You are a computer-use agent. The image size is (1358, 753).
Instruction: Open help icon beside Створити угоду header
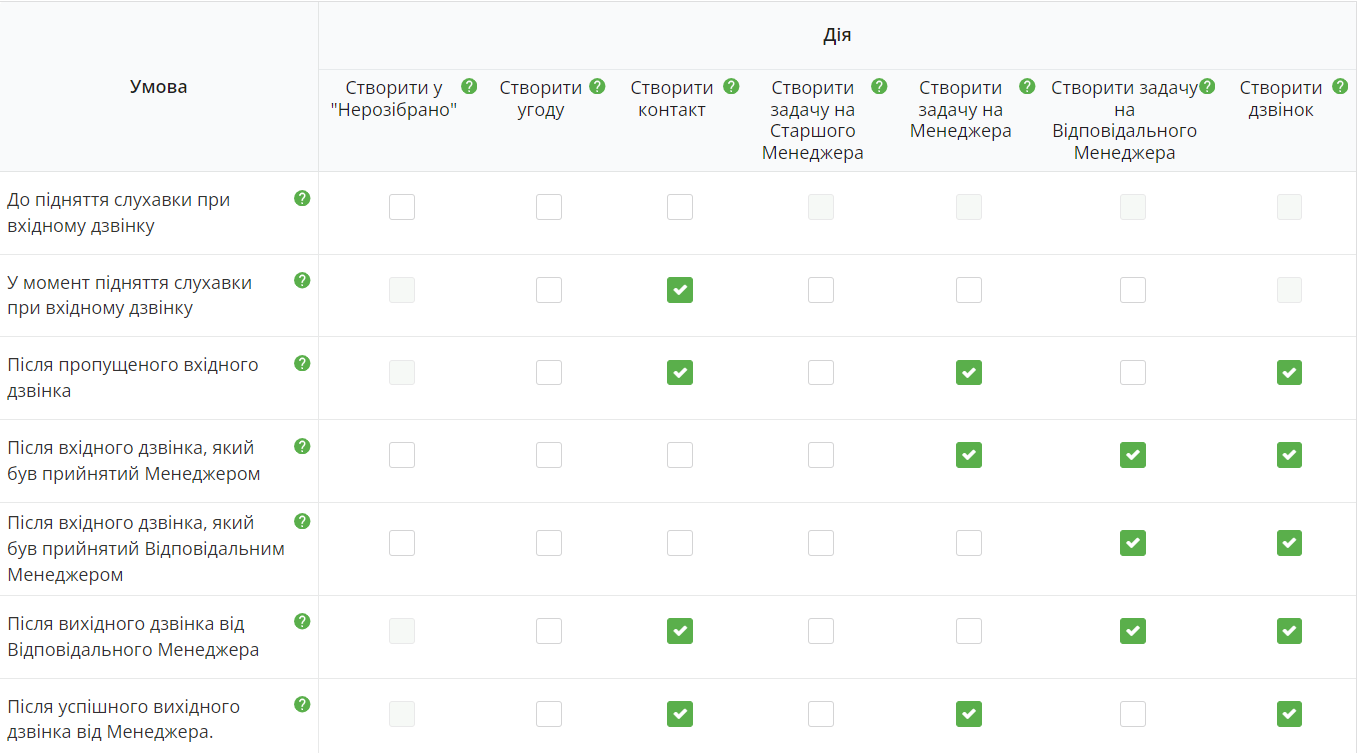click(597, 86)
